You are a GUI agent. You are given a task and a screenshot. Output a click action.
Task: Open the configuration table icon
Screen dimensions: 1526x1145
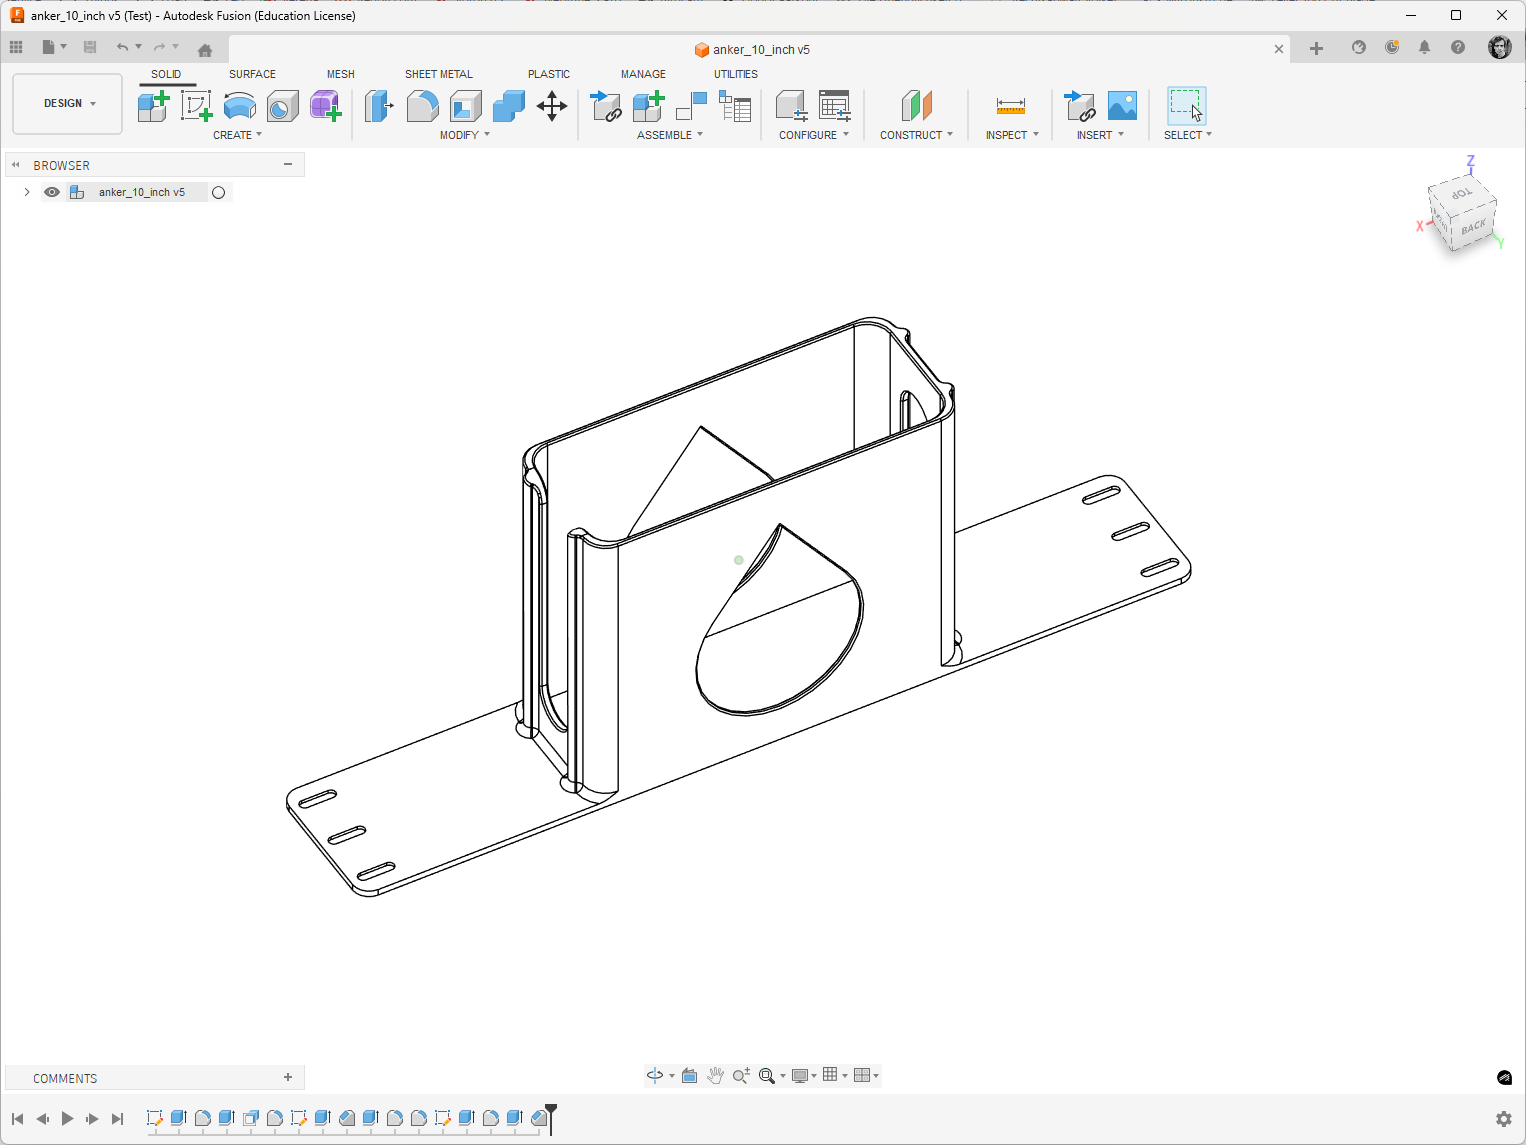[x=834, y=105]
